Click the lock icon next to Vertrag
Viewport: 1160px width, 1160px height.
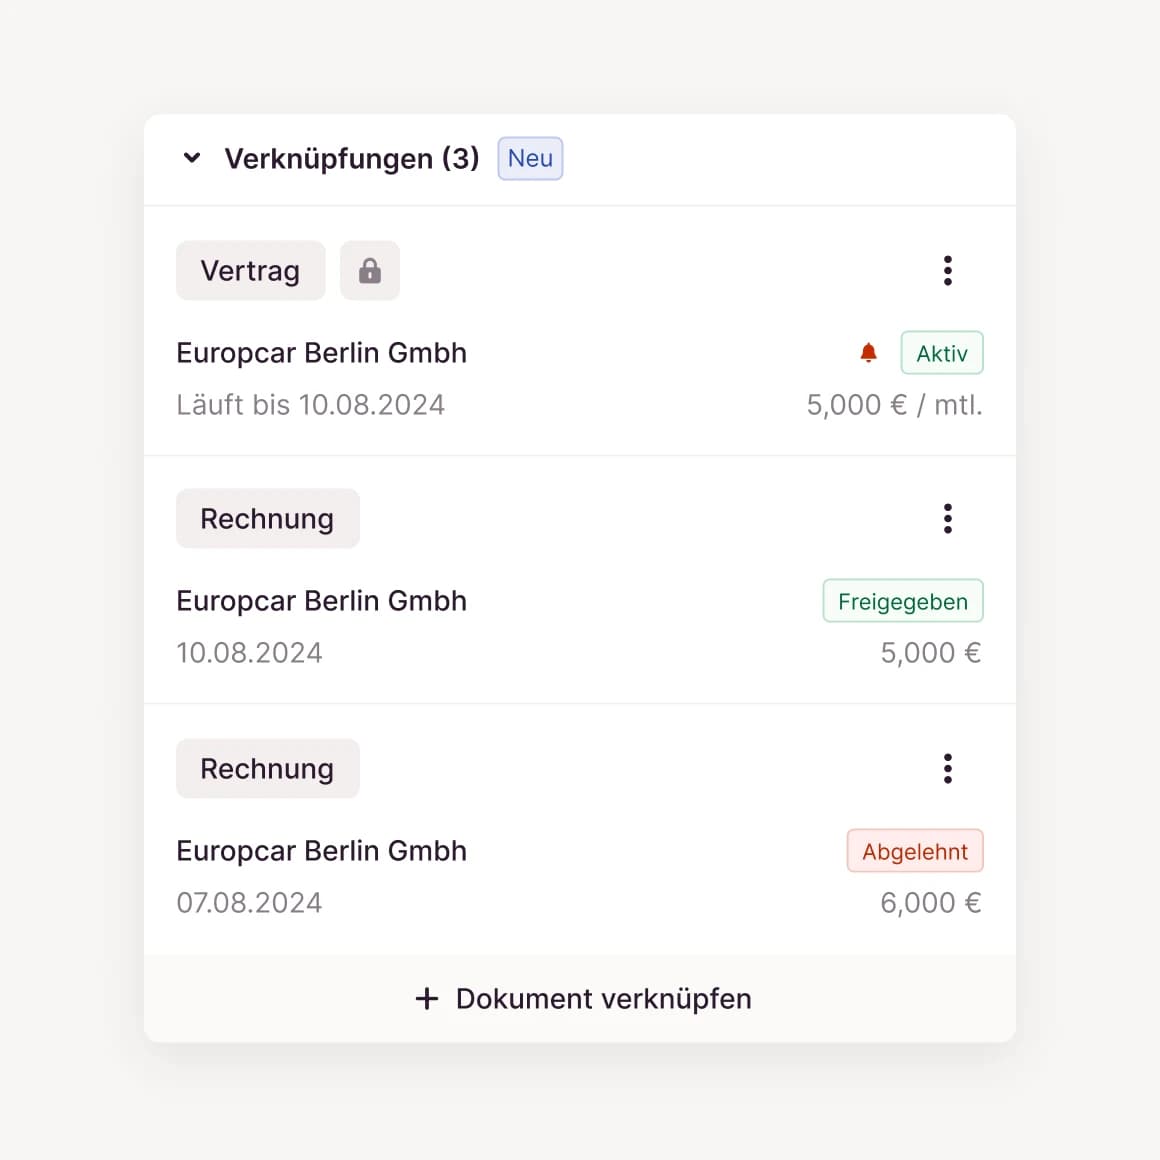point(370,271)
